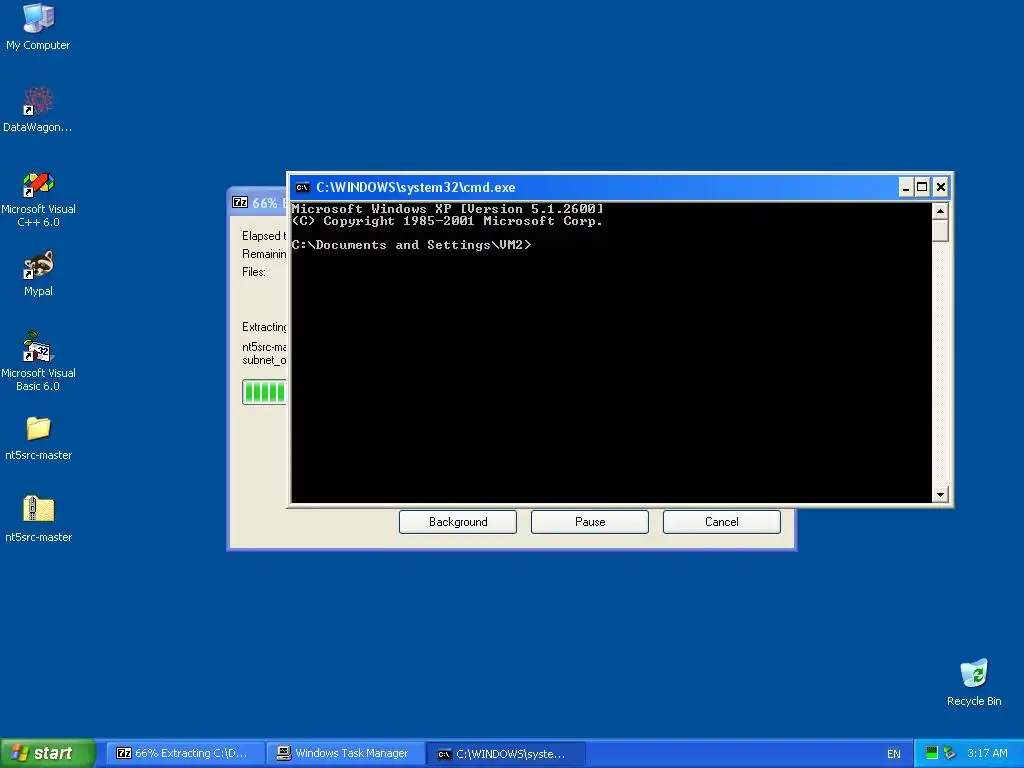
Task: Click the Background button in 7-Zip window
Action: coord(458,522)
